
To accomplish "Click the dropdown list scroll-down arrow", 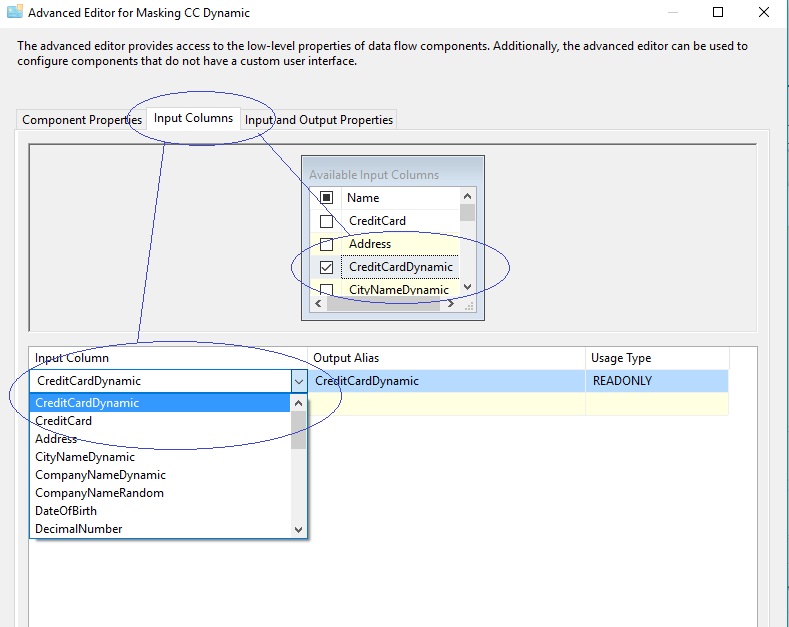I will click(298, 529).
